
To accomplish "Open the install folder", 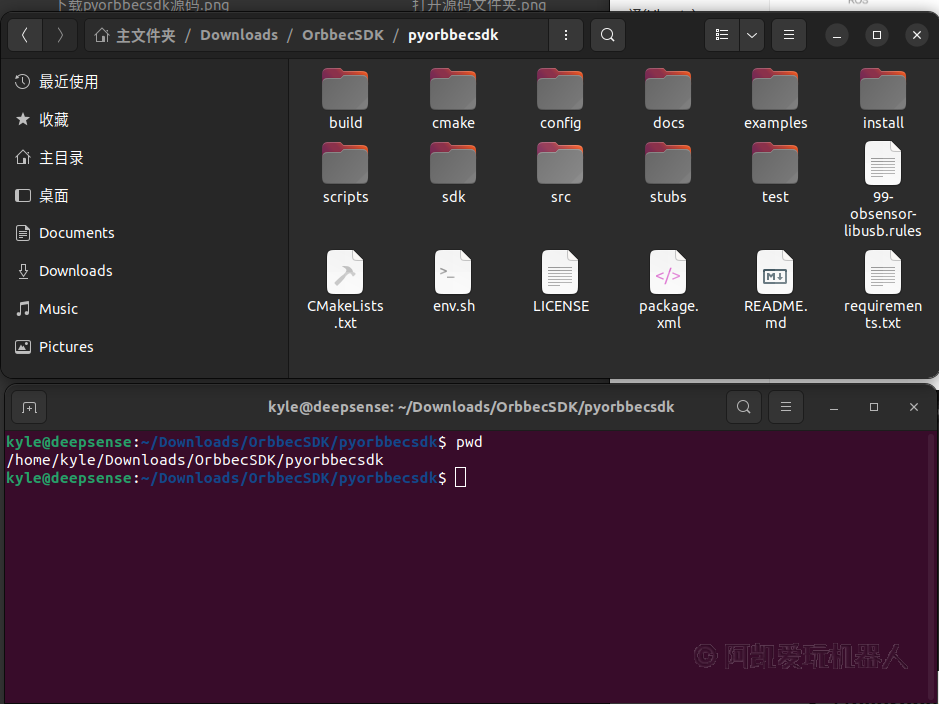I will click(x=883, y=100).
